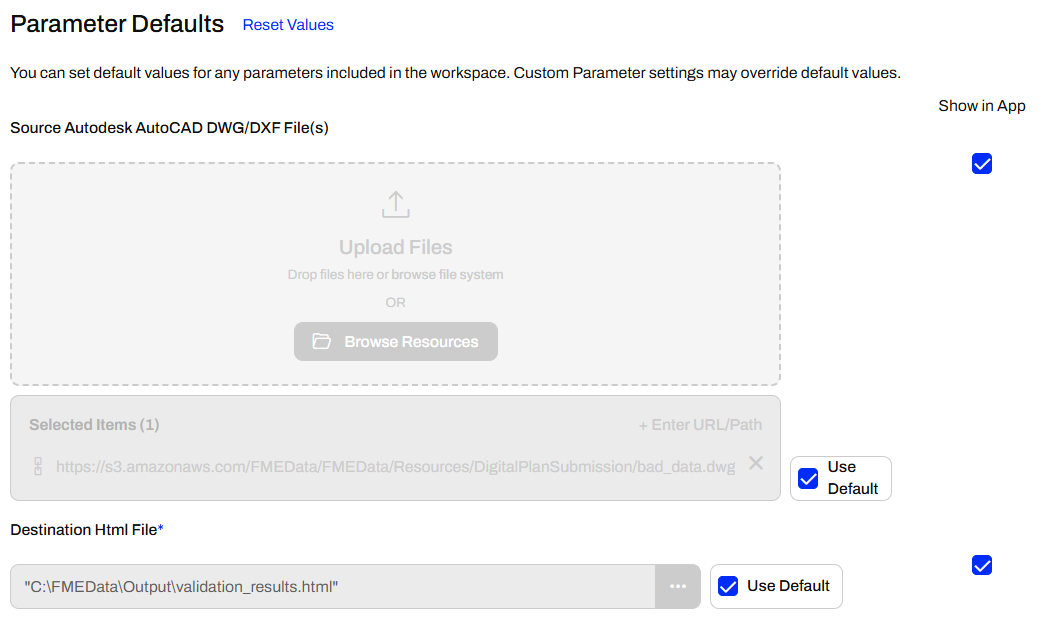The height and width of the screenshot is (624, 1041).
Task: Click + Enter URL/Path
Action: (x=700, y=425)
